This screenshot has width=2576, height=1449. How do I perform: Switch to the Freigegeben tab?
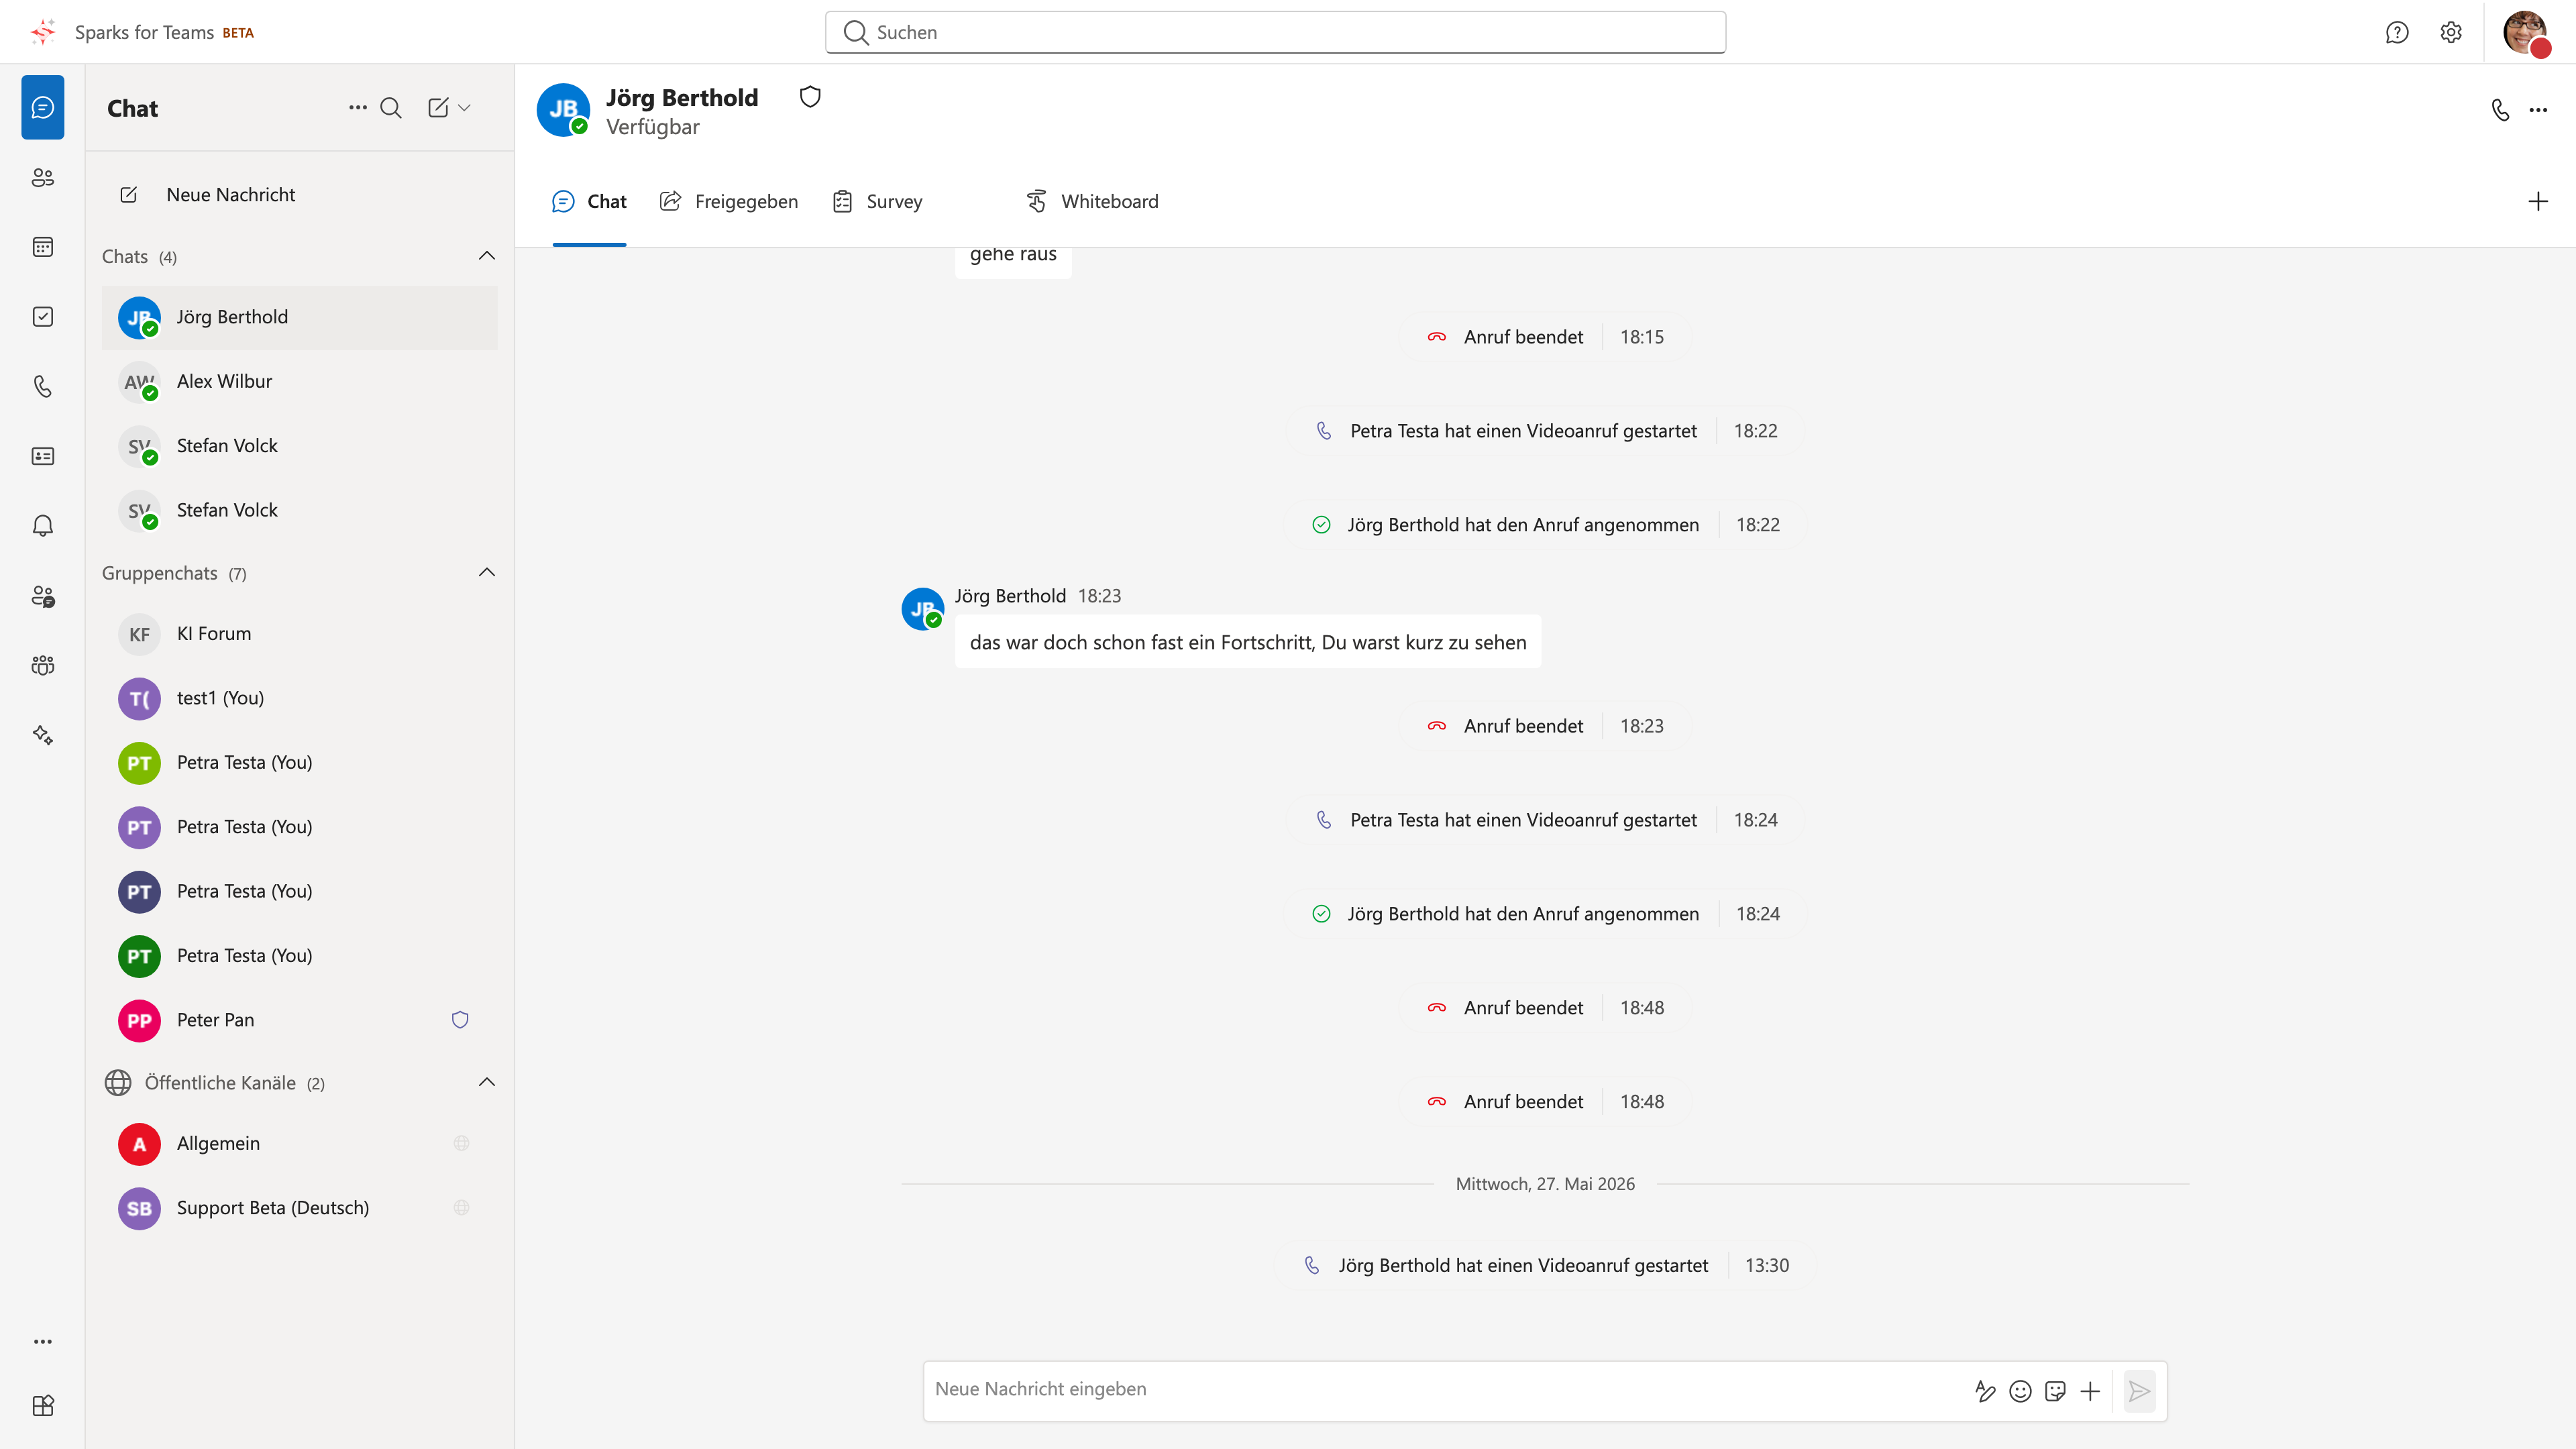tap(729, 201)
